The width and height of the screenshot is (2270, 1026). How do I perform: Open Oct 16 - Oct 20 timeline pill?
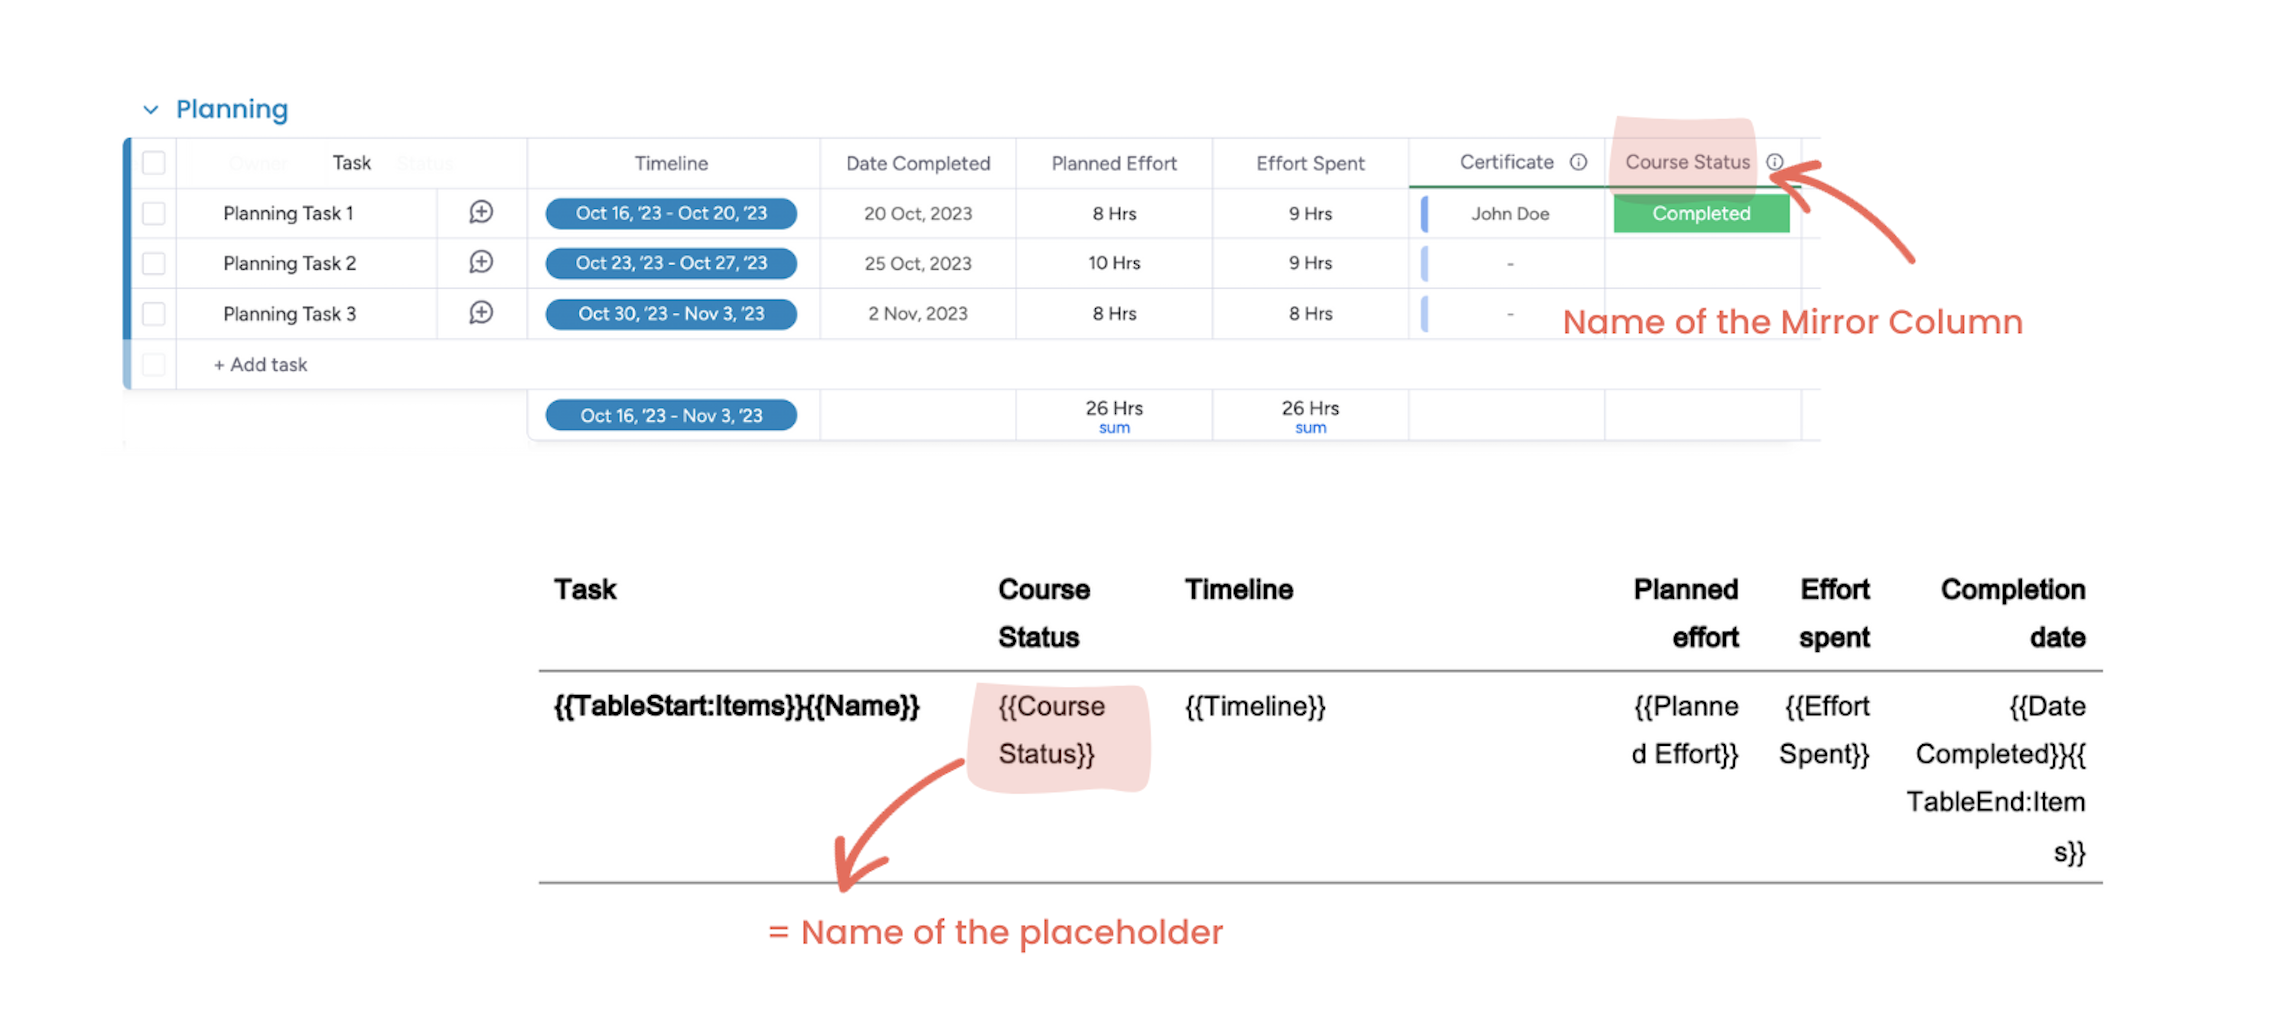[x=671, y=213]
